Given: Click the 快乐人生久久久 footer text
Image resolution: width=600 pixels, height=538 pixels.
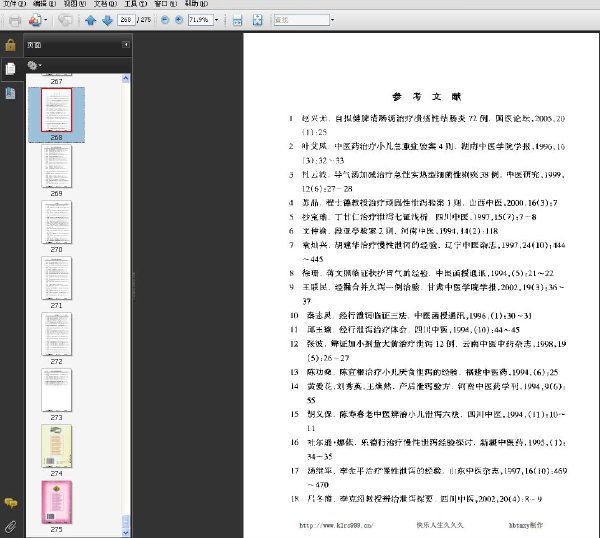Looking at the screenshot, I should 440,525.
